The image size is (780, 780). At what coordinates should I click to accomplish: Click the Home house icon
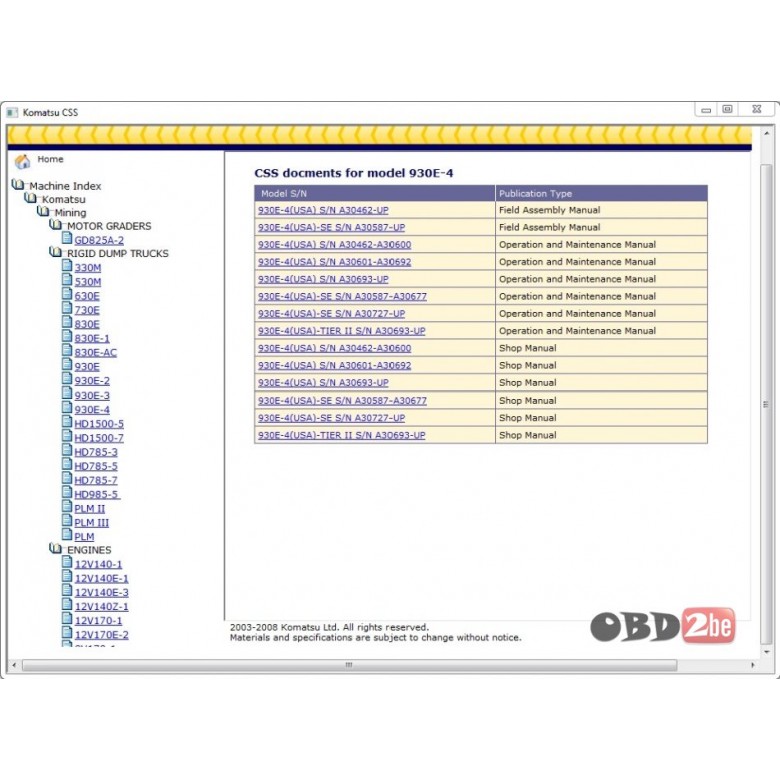click(x=22, y=161)
